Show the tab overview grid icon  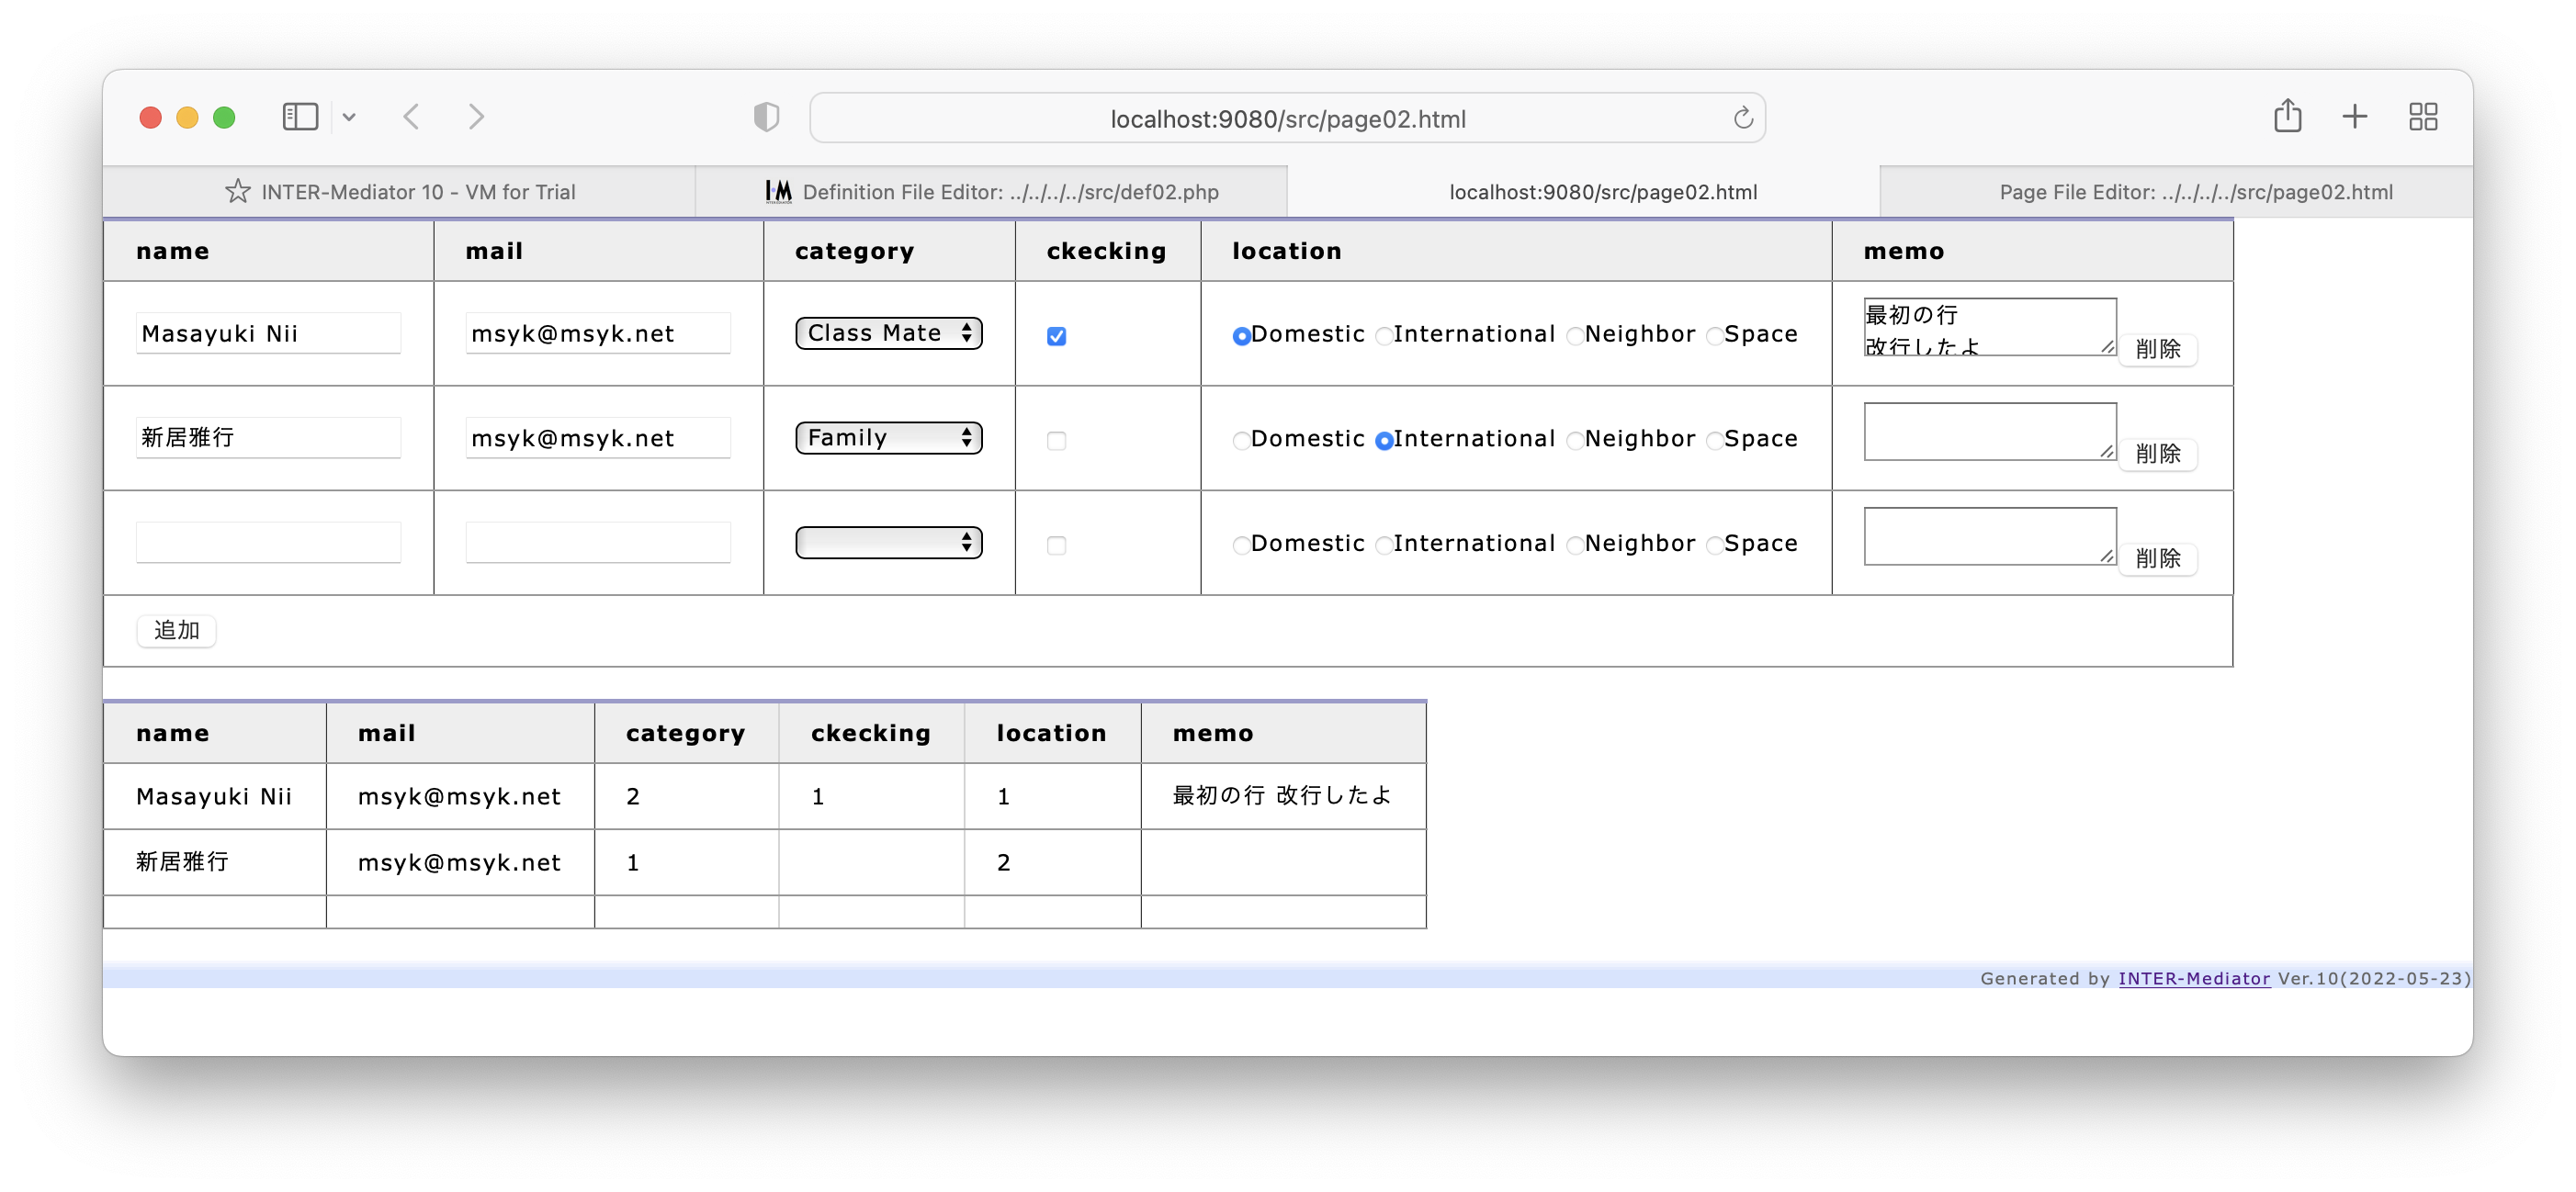coord(2423,117)
